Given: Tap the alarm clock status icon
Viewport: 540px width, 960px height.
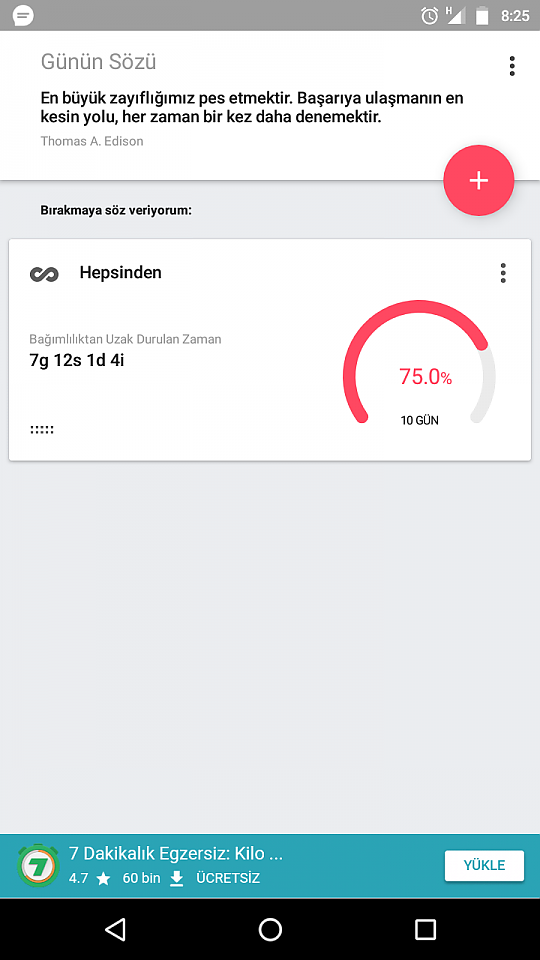Looking at the screenshot, I should coord(430,15).
